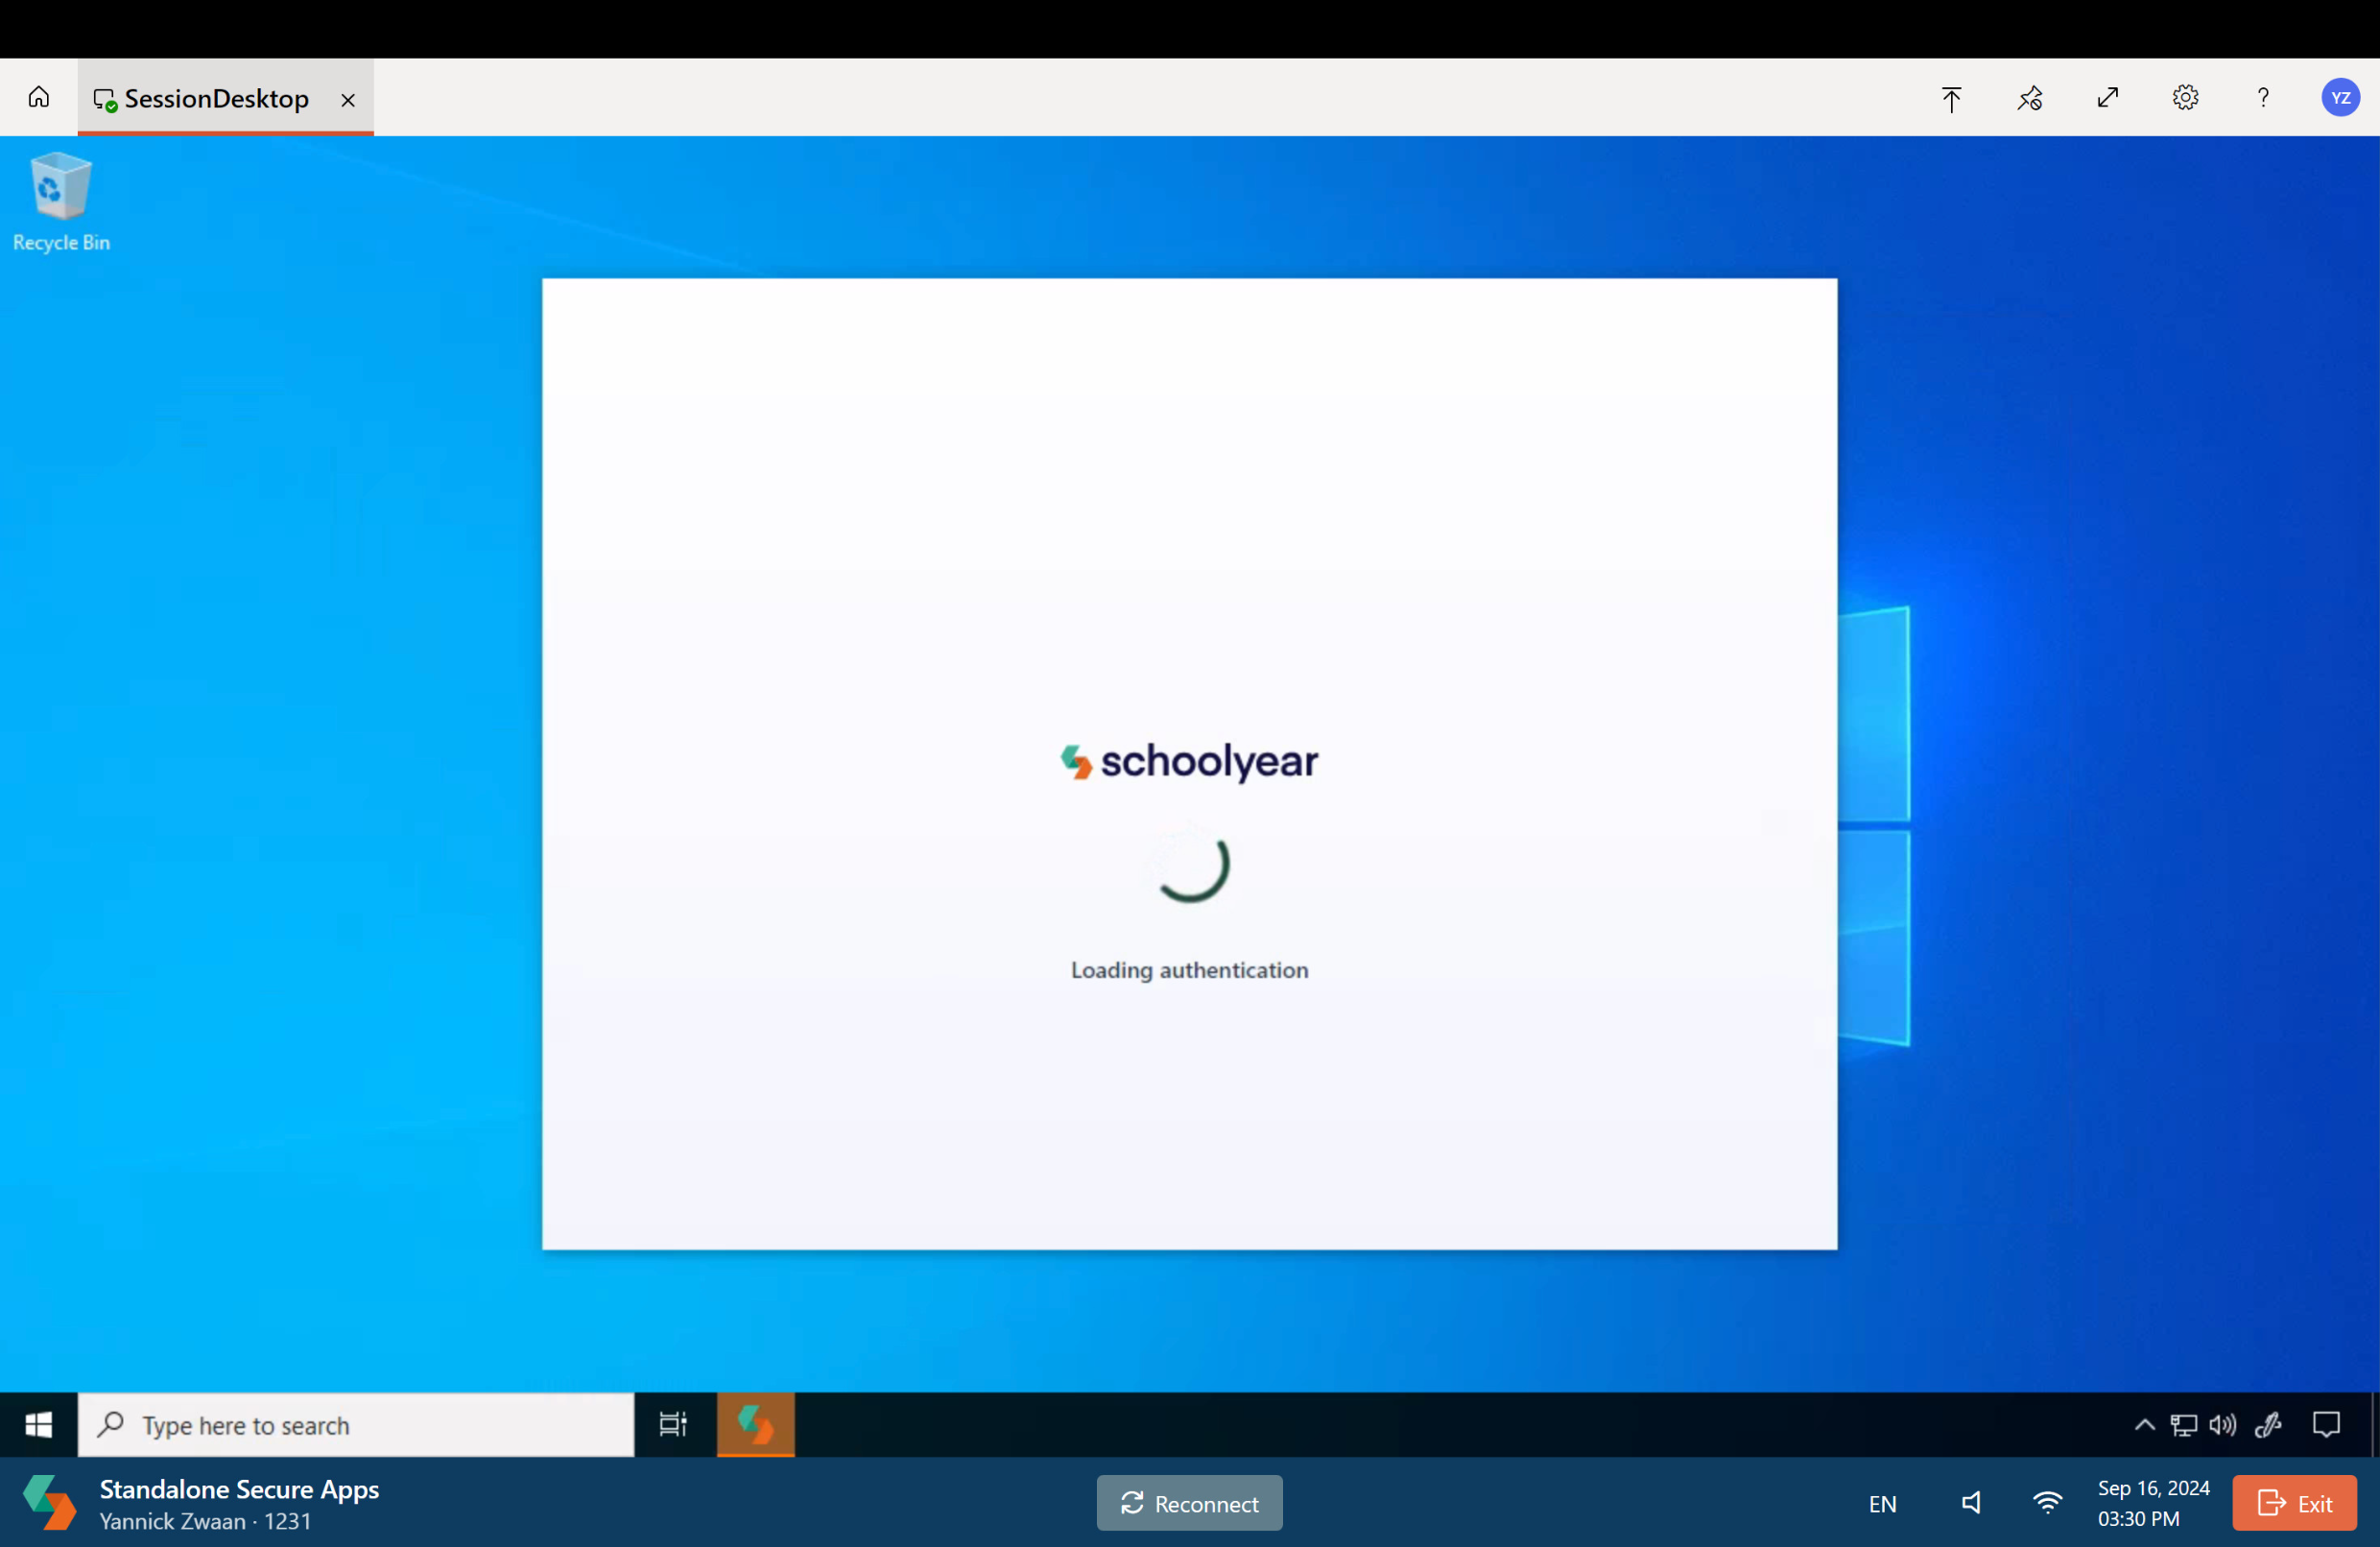Open the YZ user profile avatar
Viewport: 2380px width, 1547px height.
coord(2340,97)
